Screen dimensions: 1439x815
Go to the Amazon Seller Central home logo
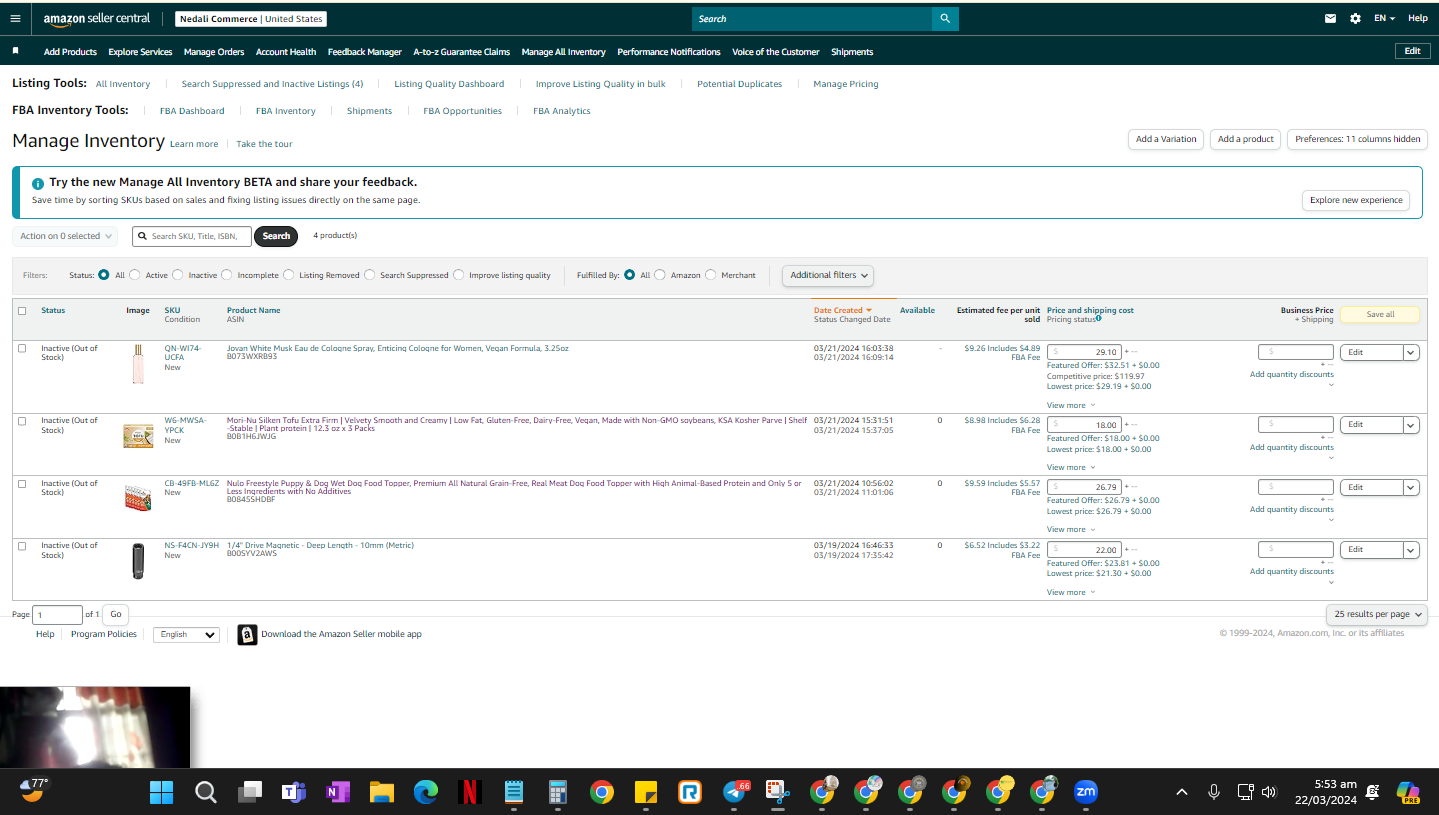coord(97,18)
